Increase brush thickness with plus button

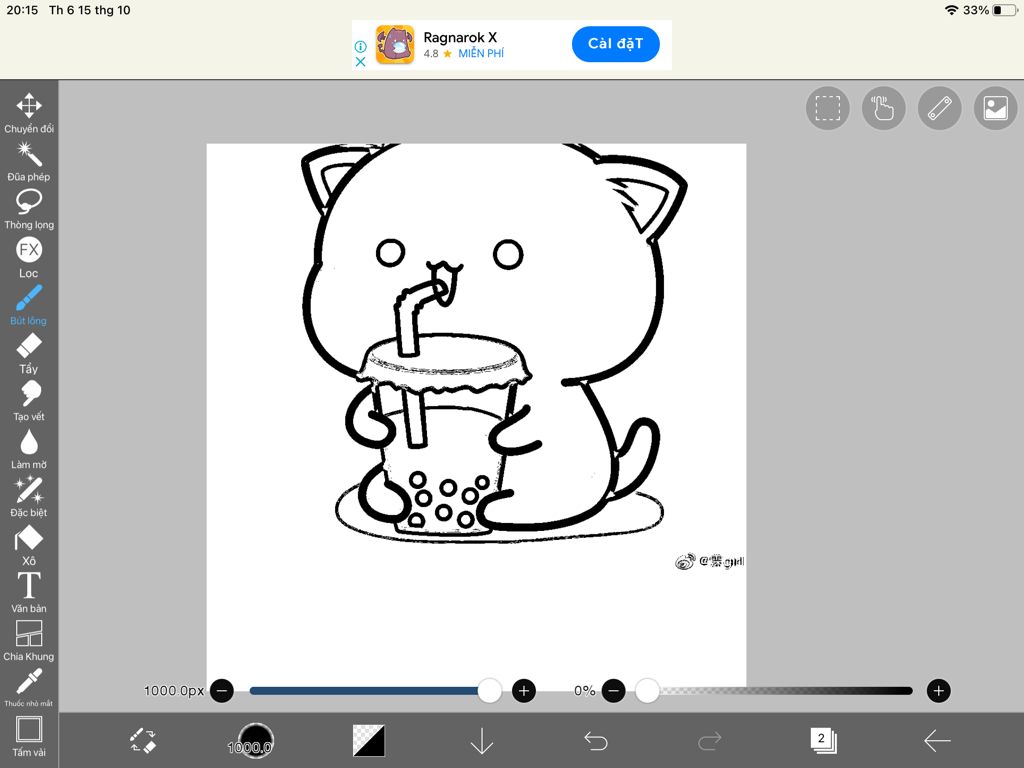tap(524, 690)
